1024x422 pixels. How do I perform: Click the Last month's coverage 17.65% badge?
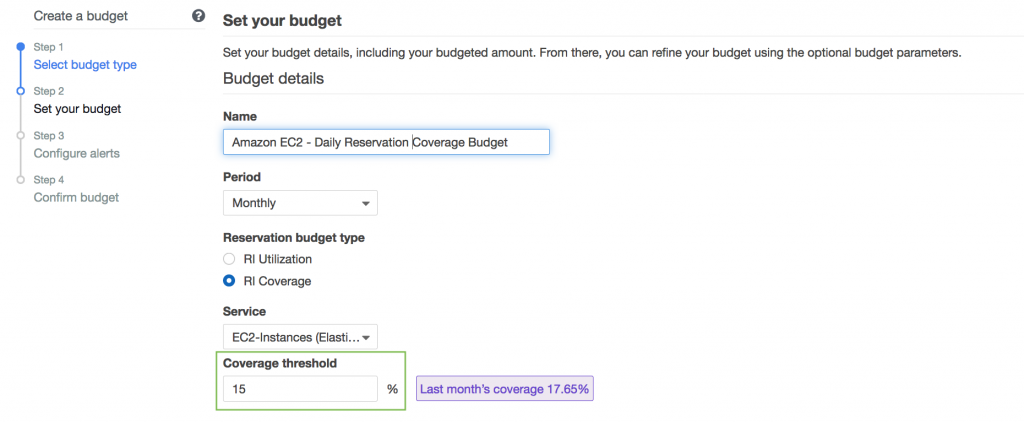click(x=505, y=389)
